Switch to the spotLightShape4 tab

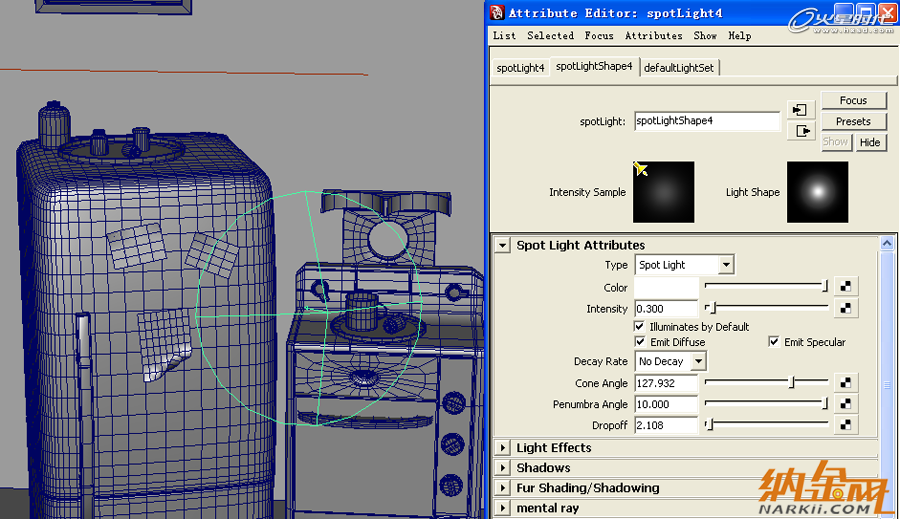(x=594, y=66)
